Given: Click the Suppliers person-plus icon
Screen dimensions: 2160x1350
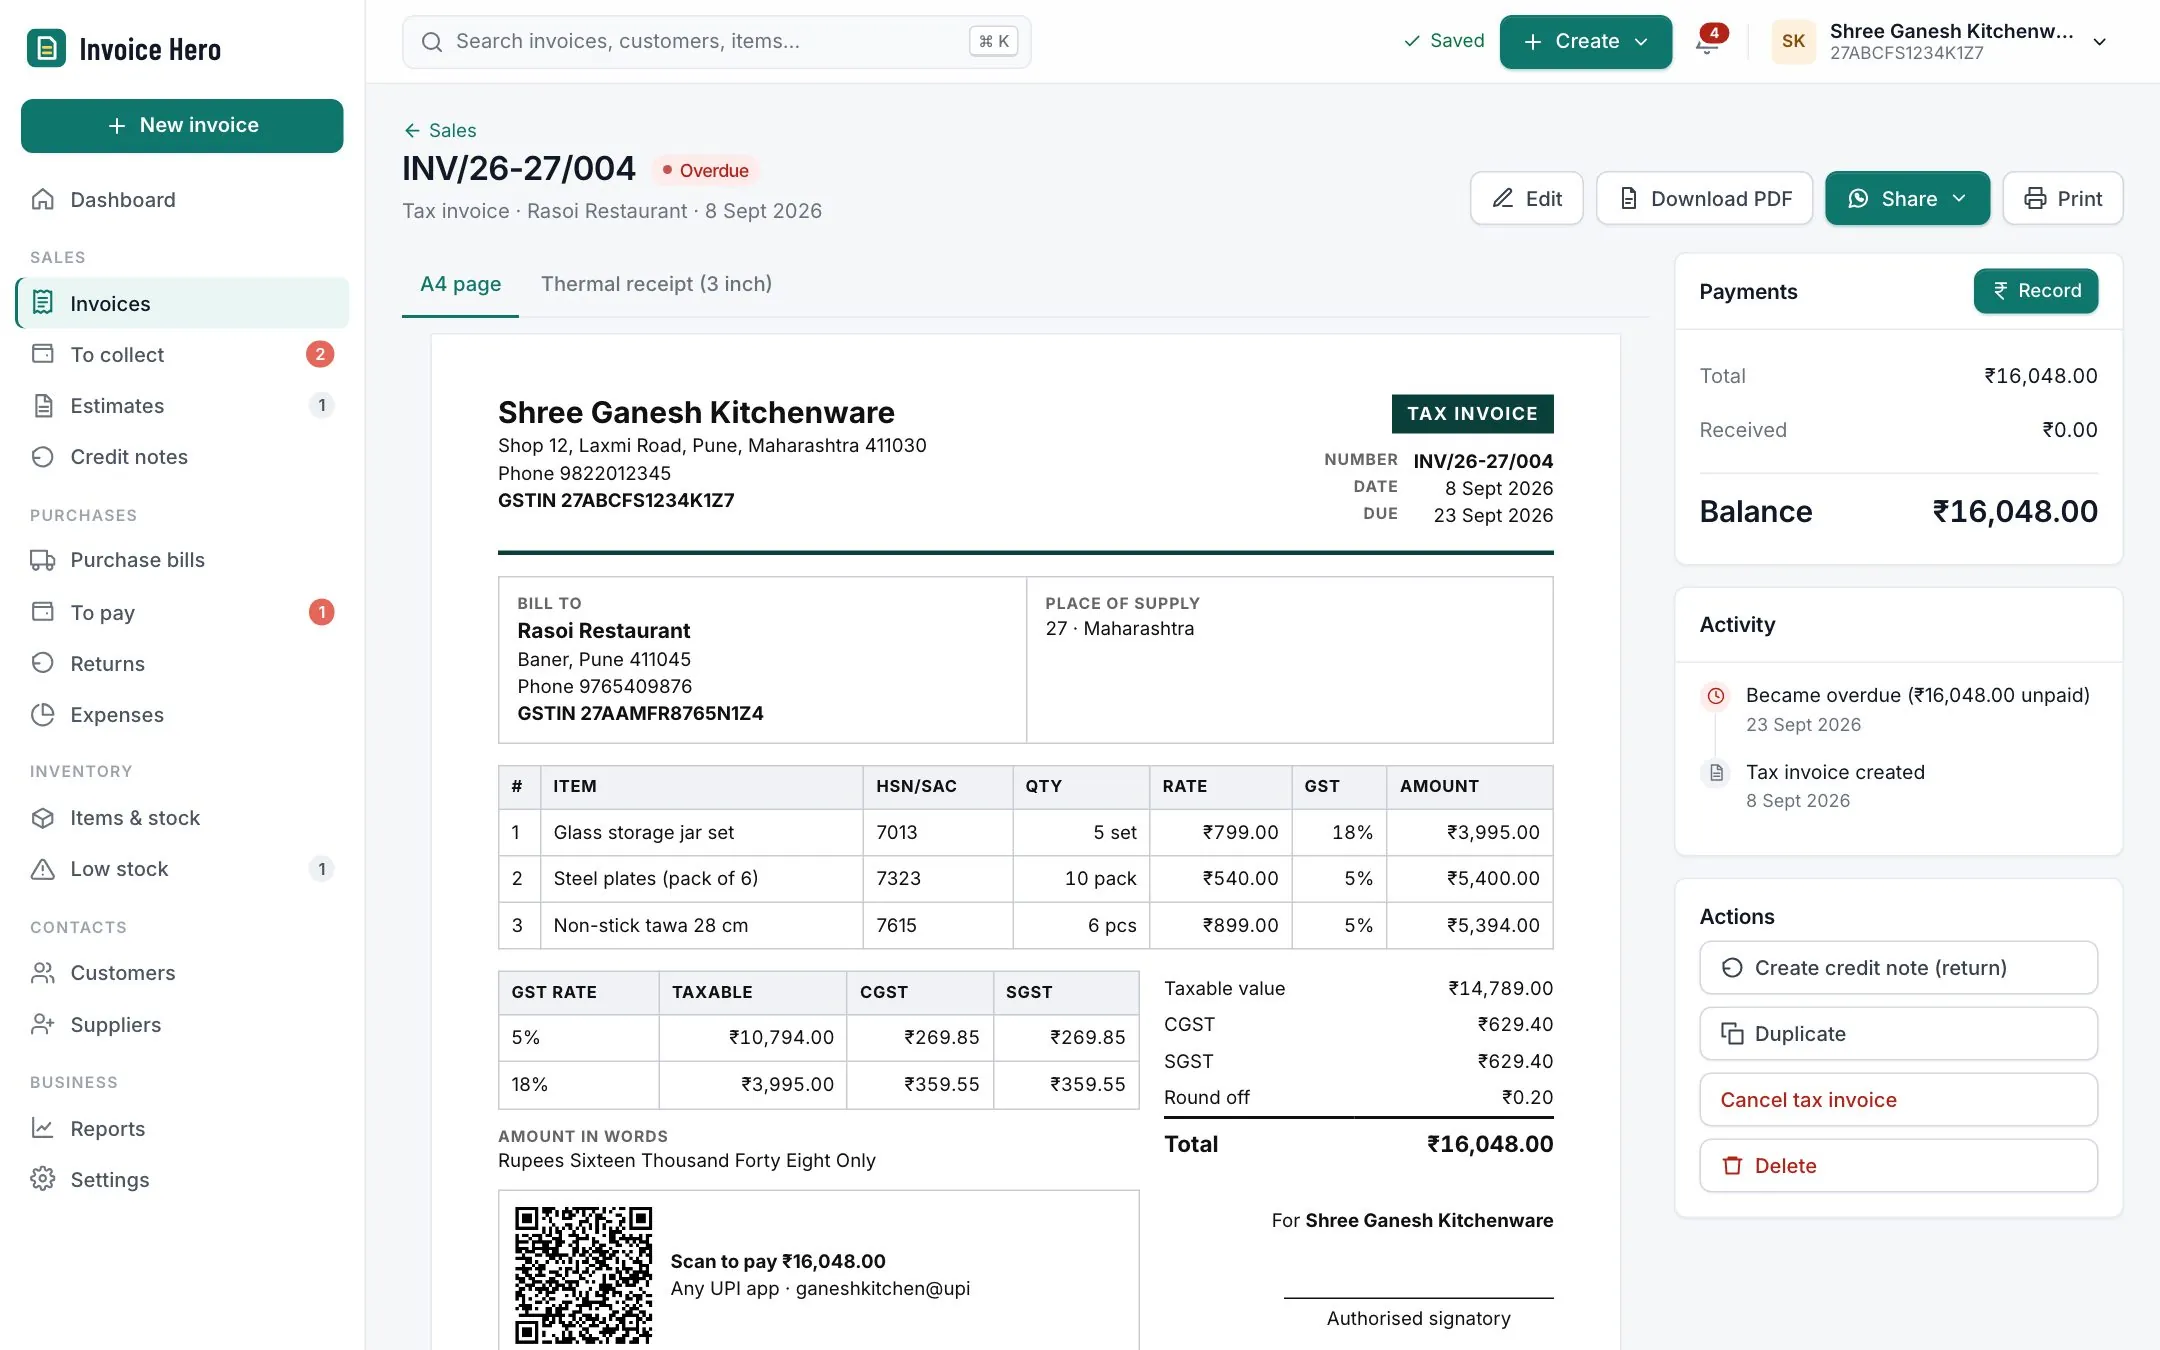Looking at the screenshot, I should click(x=42, y=1025).
